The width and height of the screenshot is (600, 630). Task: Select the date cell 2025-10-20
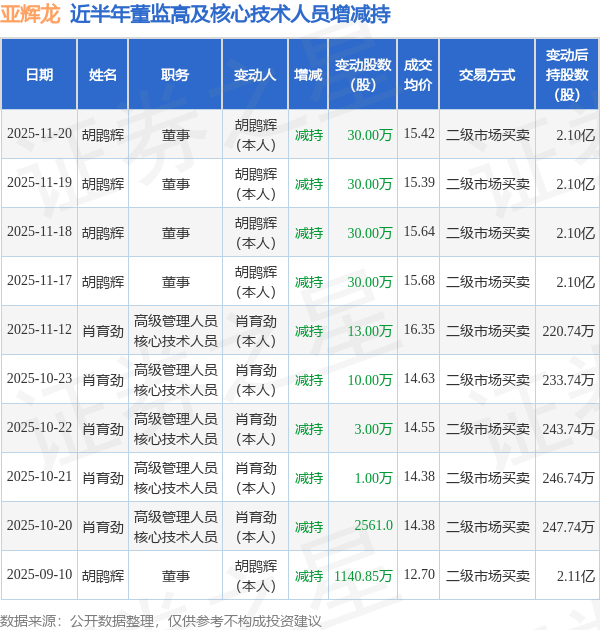[39, 526]
